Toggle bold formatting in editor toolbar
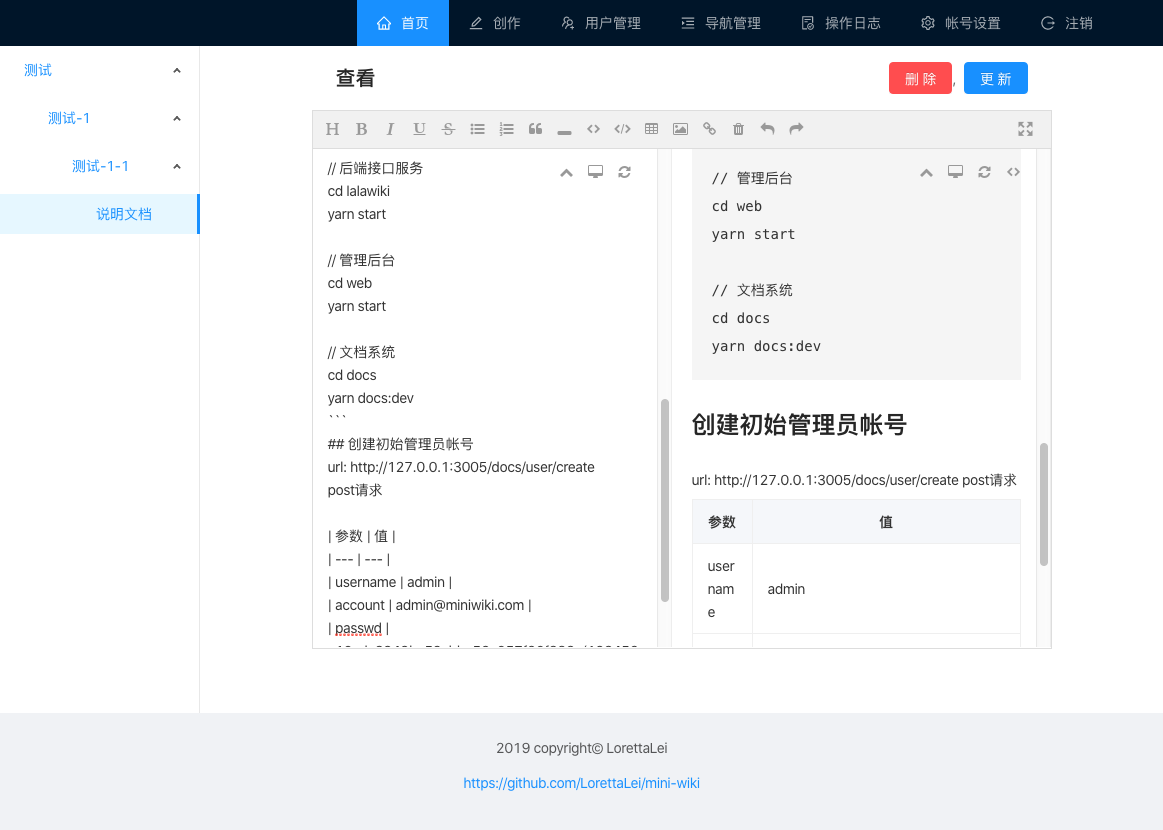This screenshot has height=830, width=1163. pyautogui.click(x=361, y=129)
